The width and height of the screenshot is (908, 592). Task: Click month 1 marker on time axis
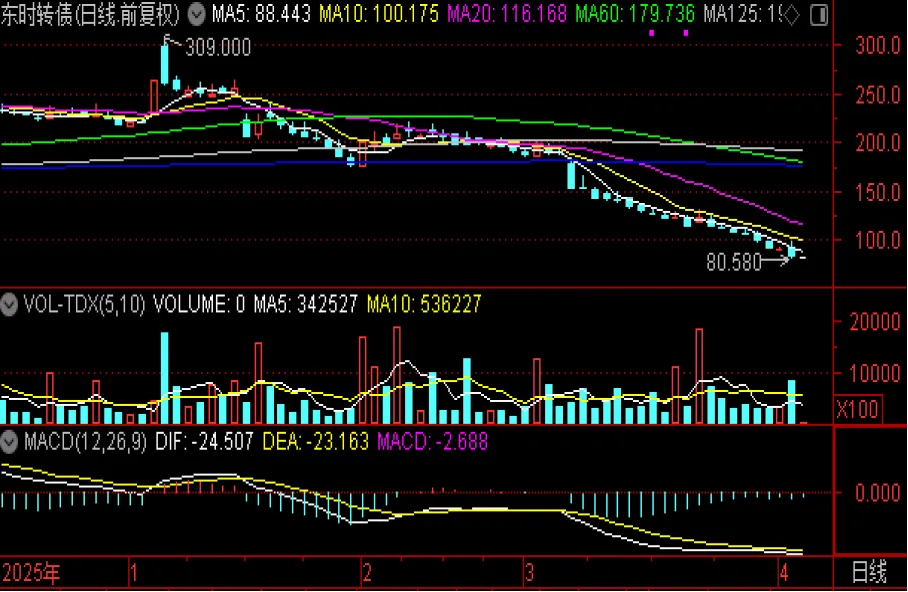click(134, 573)
